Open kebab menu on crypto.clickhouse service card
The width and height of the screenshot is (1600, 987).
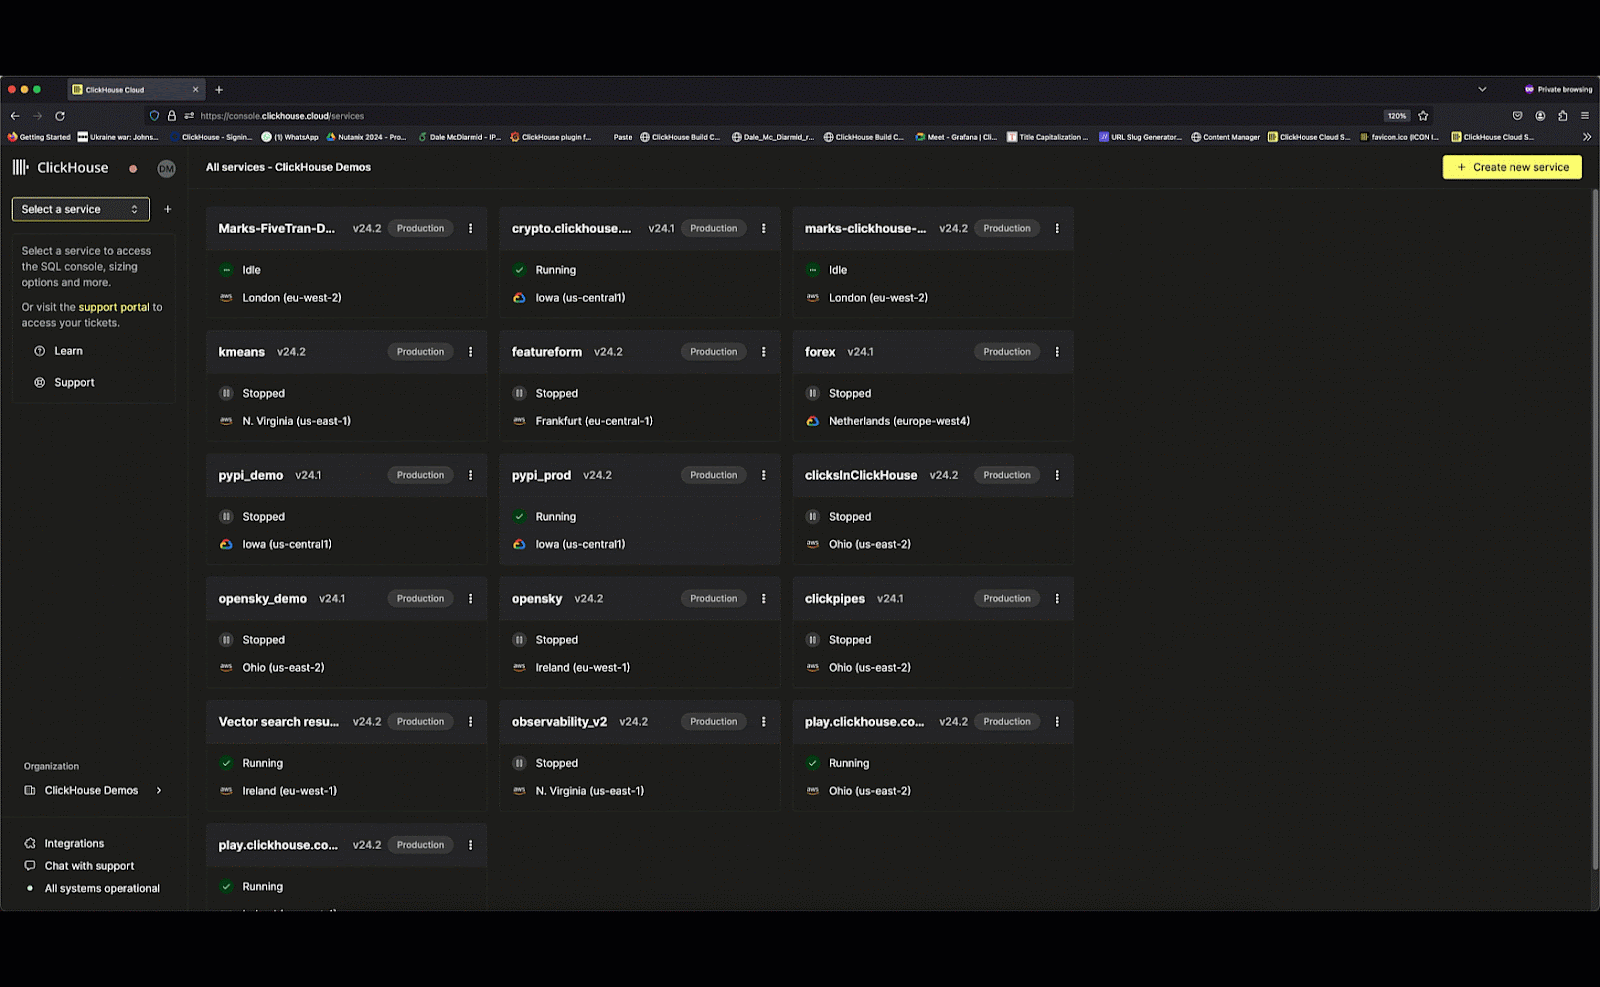[763, 229]
